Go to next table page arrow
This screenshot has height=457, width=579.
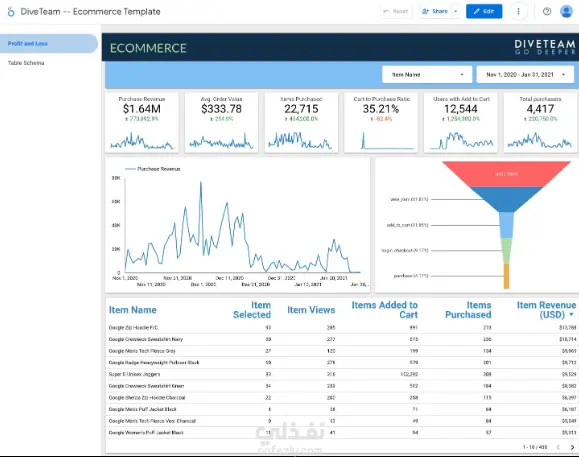[572, 447]
